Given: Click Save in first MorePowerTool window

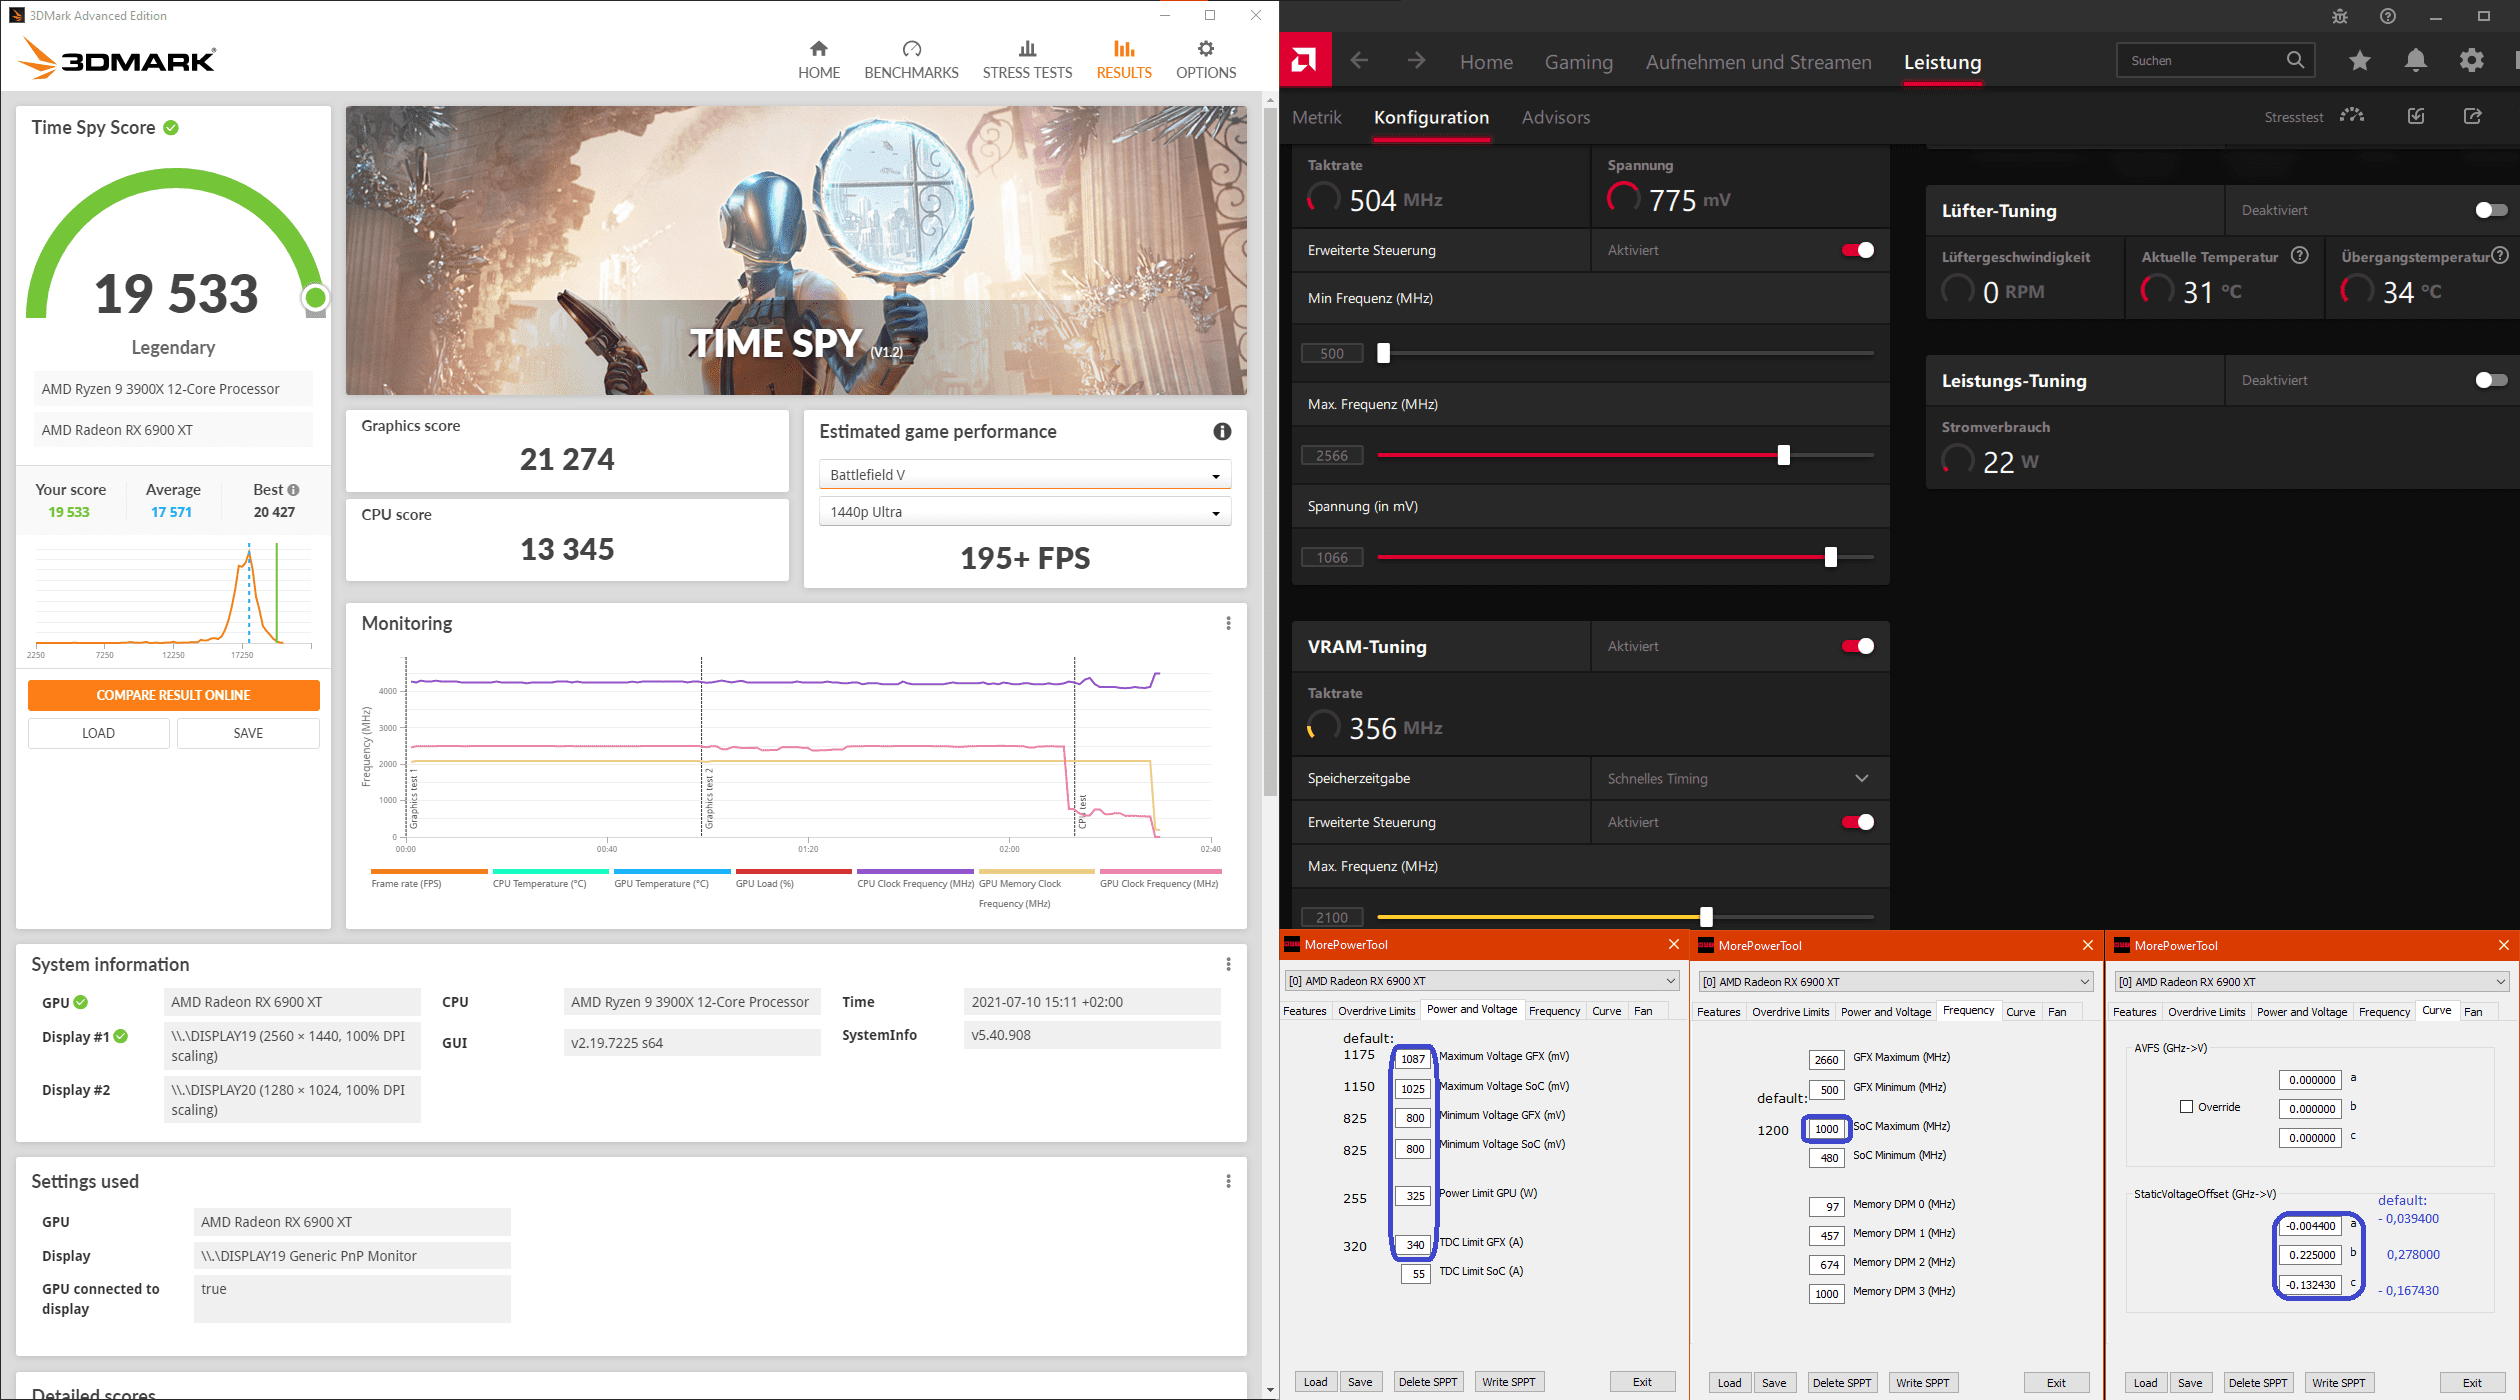Looking at the screenshot, I should [1360, 1382].
